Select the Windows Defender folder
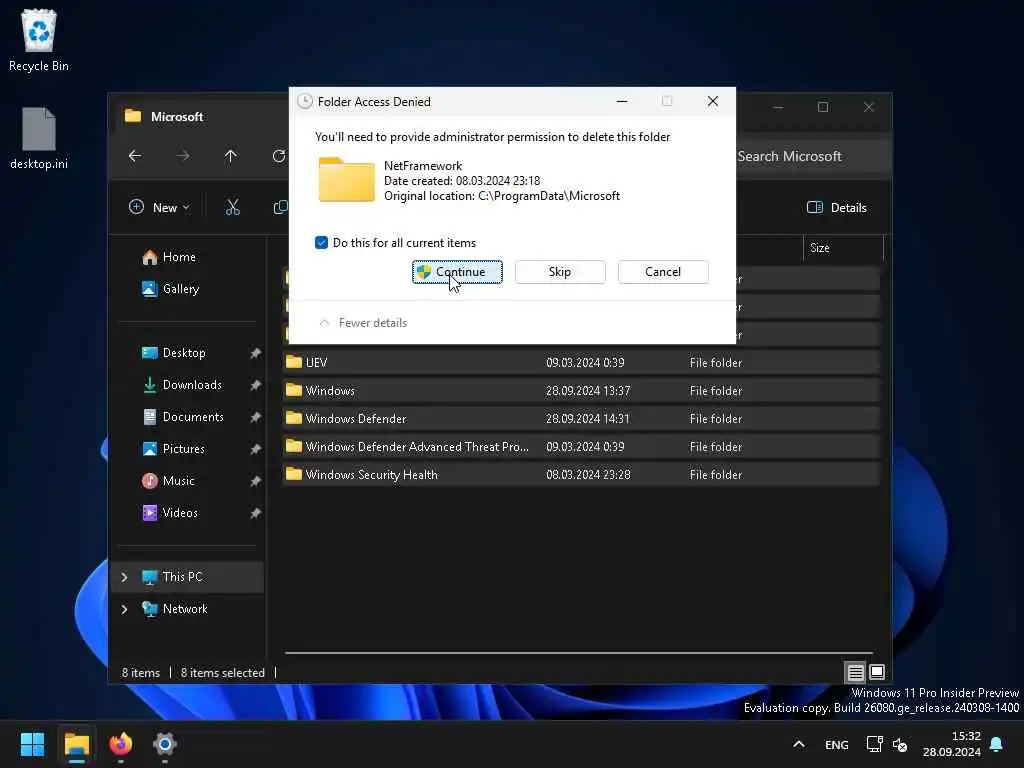 [x=581, y=419]
